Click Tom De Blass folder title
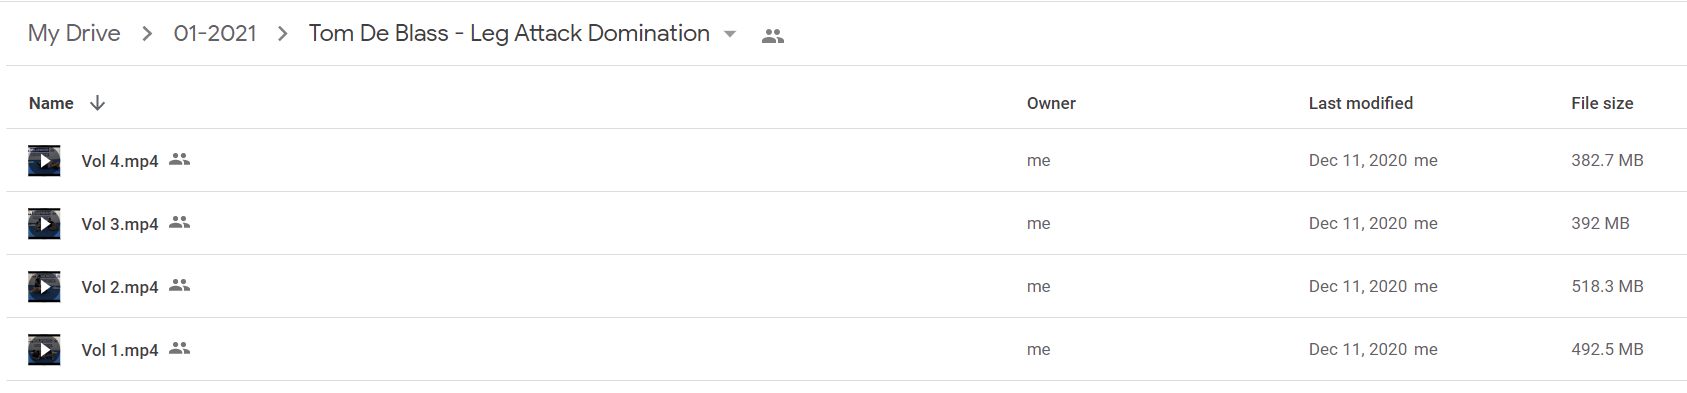This screenshot has height=393, width=1687. click(x=509, y=33)
